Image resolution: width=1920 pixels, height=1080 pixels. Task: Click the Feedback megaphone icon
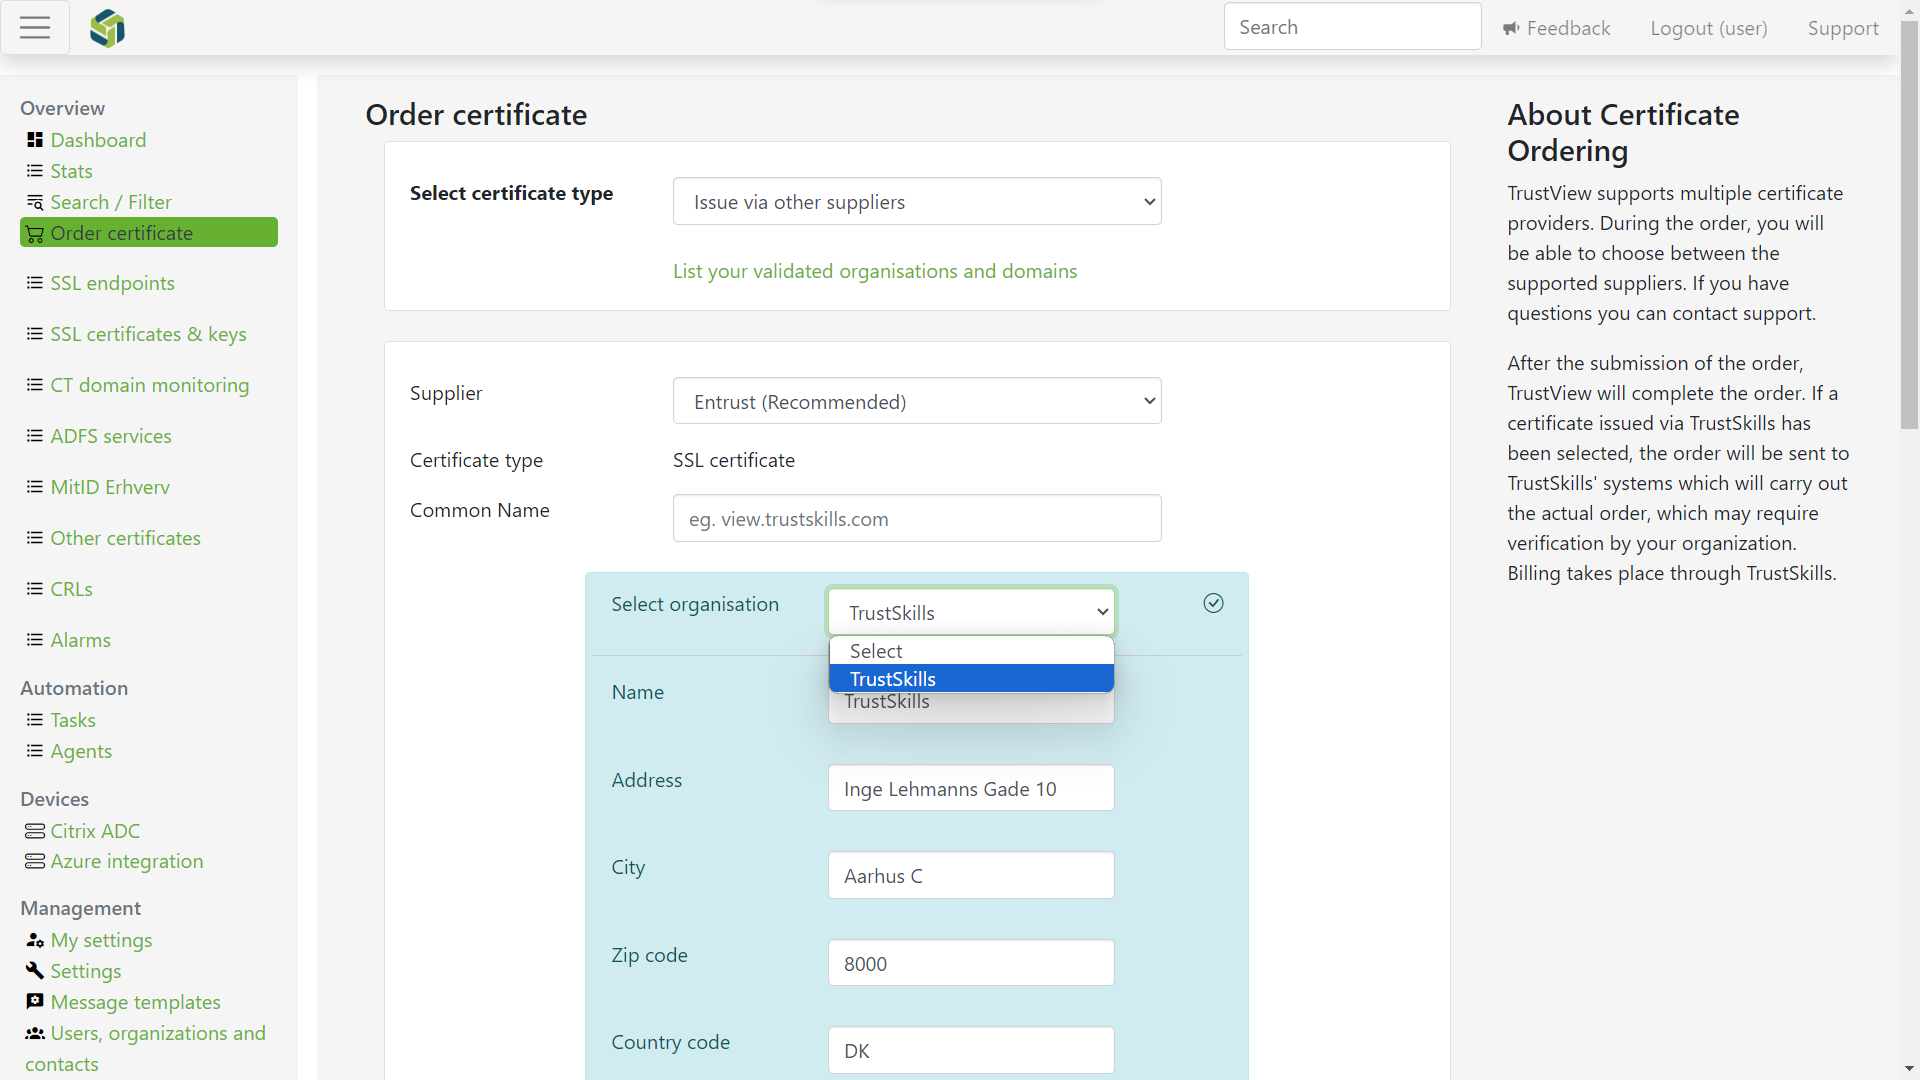coord(1511,29)
